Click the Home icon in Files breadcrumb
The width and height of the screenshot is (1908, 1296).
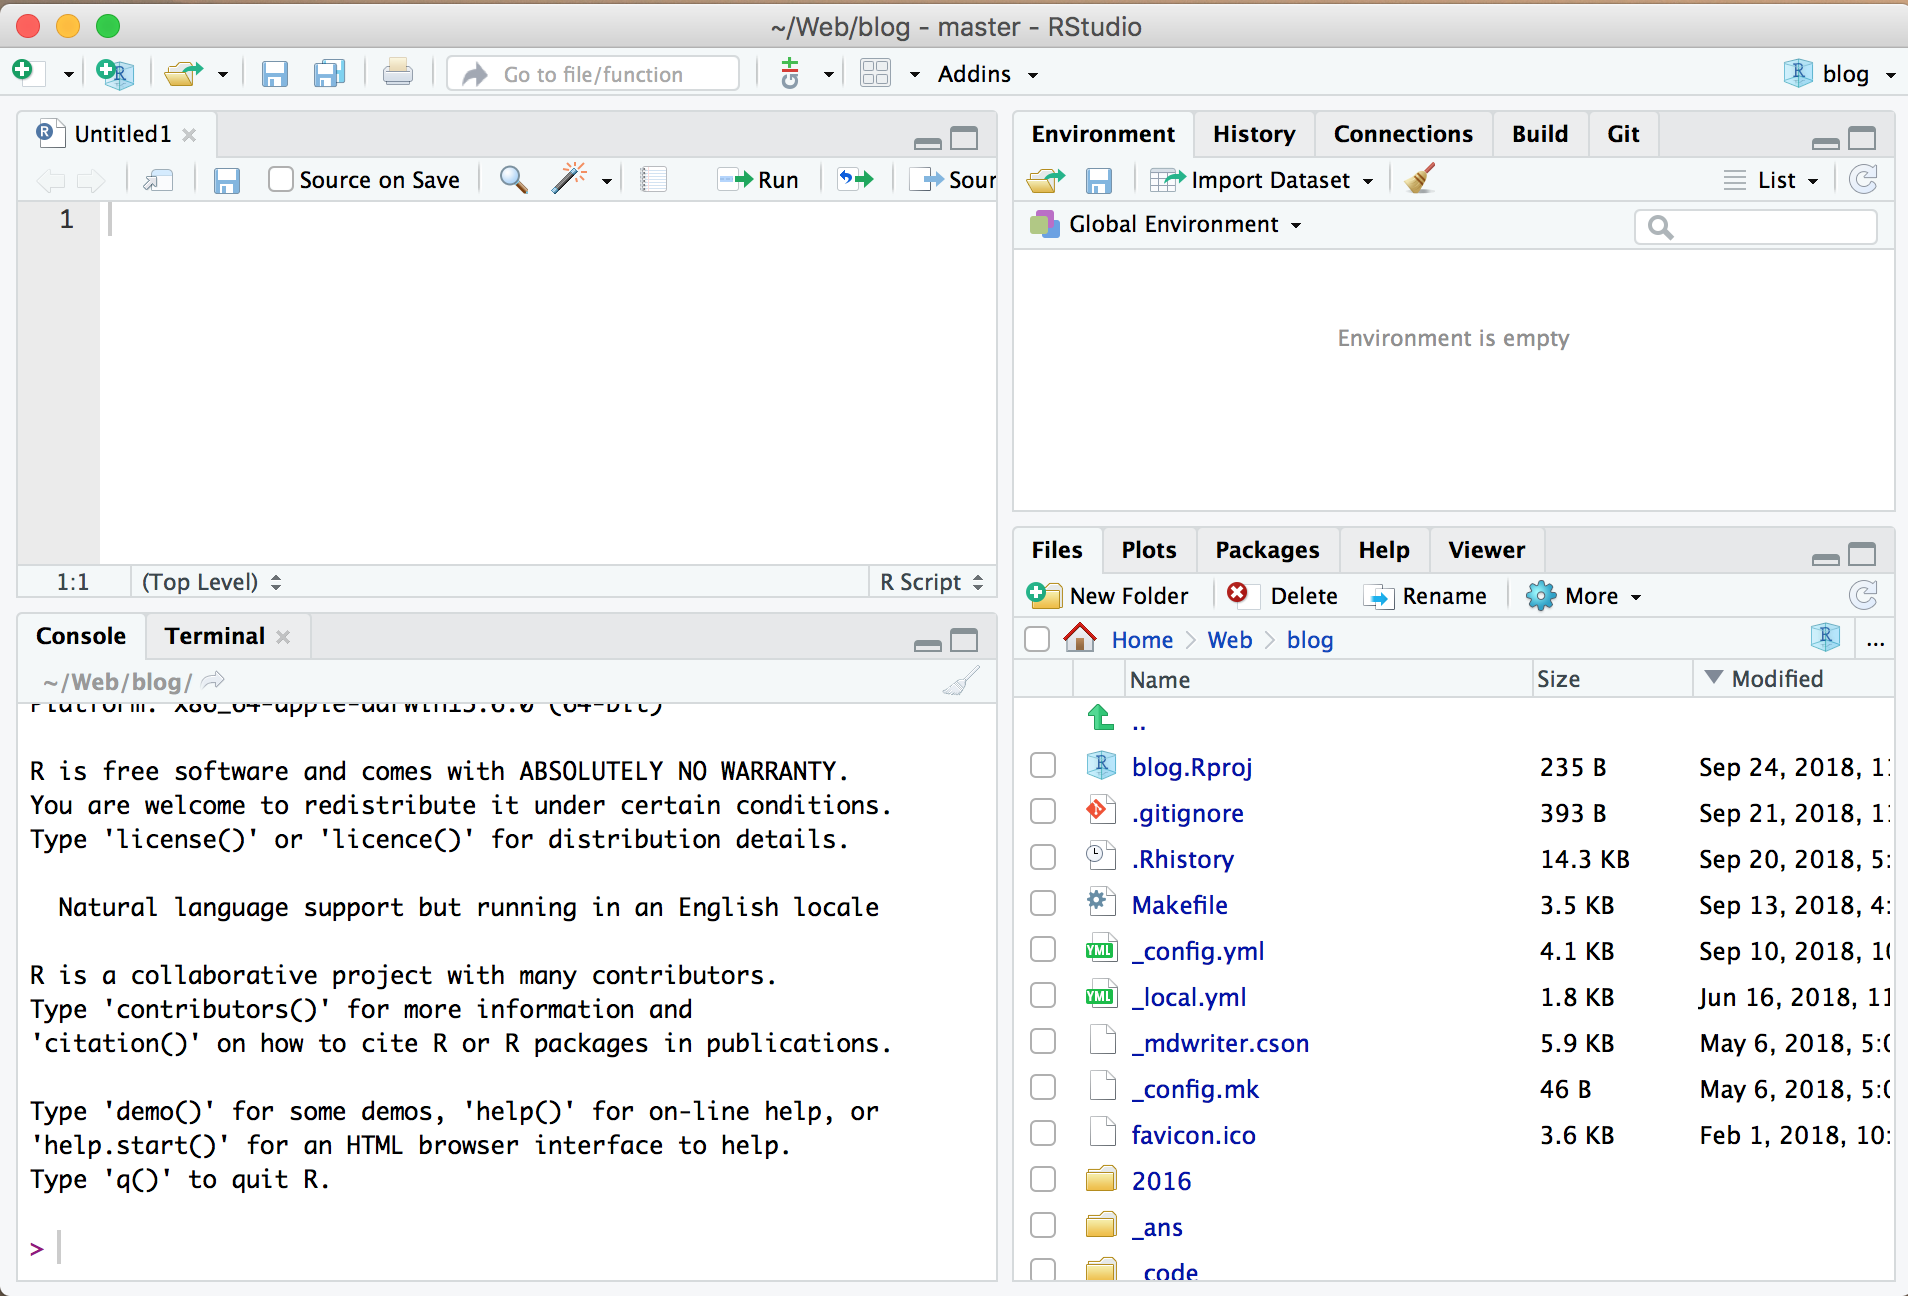(x=1080, y=638)
